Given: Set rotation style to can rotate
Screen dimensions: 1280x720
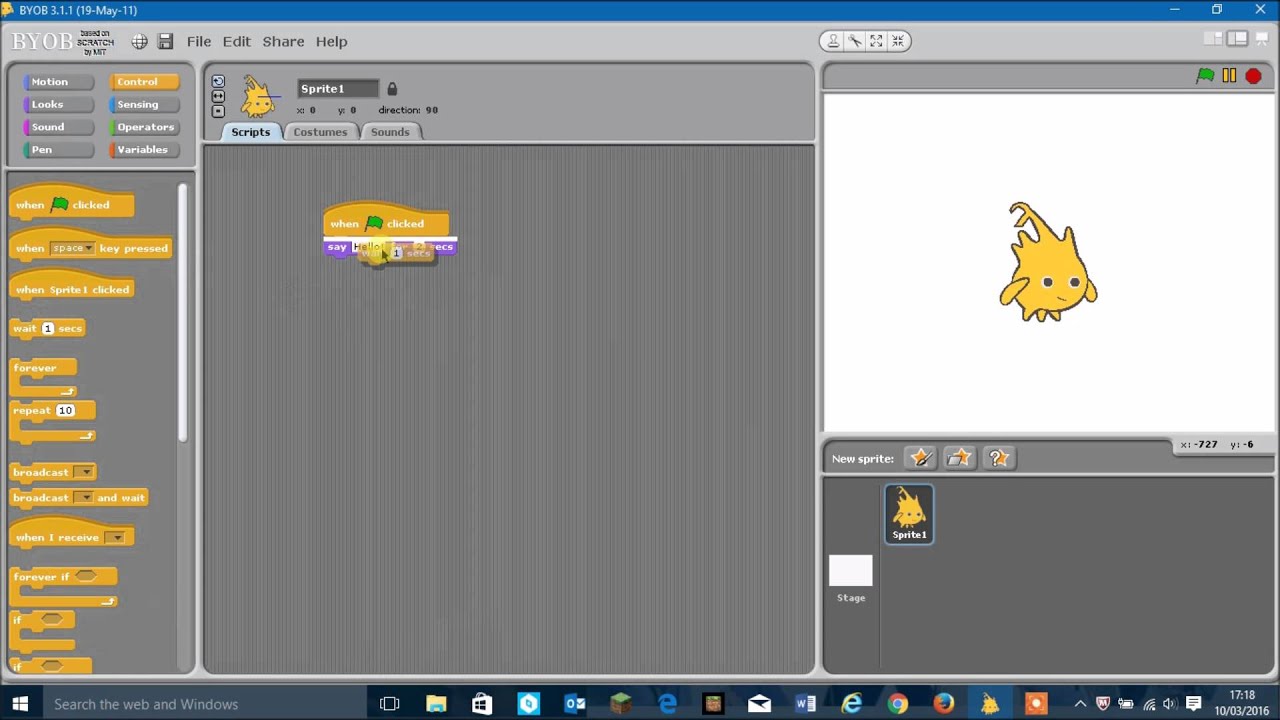Looking at the screenshot, I should (x=218, y=81).
